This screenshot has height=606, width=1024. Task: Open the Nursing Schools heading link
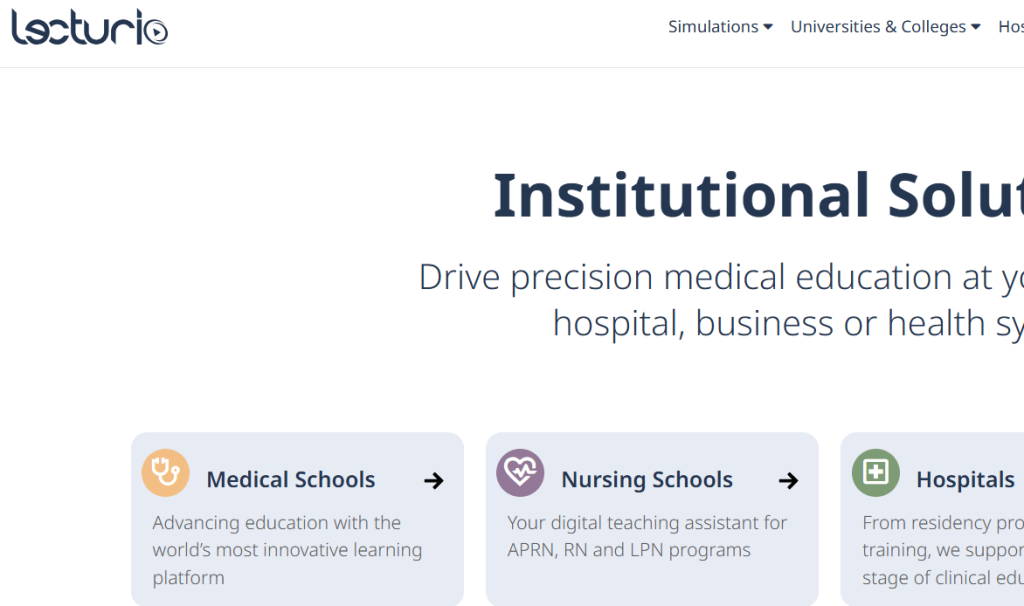[647, 480]
